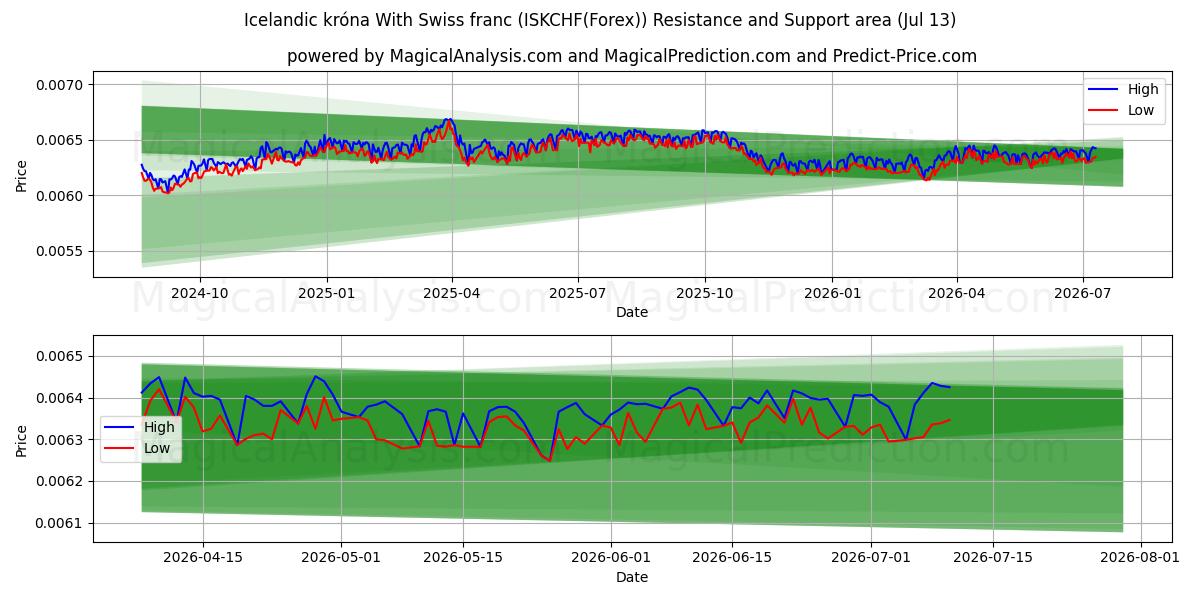
Task: Click 'Low' in the top chart legend
Action: click(x=1141, y=110)
